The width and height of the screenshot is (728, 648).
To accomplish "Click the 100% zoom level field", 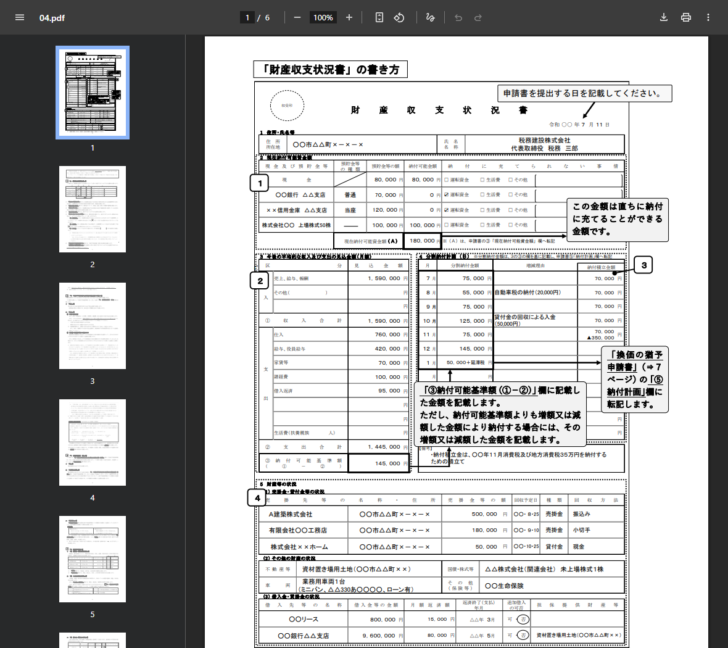I will point(323,18).
